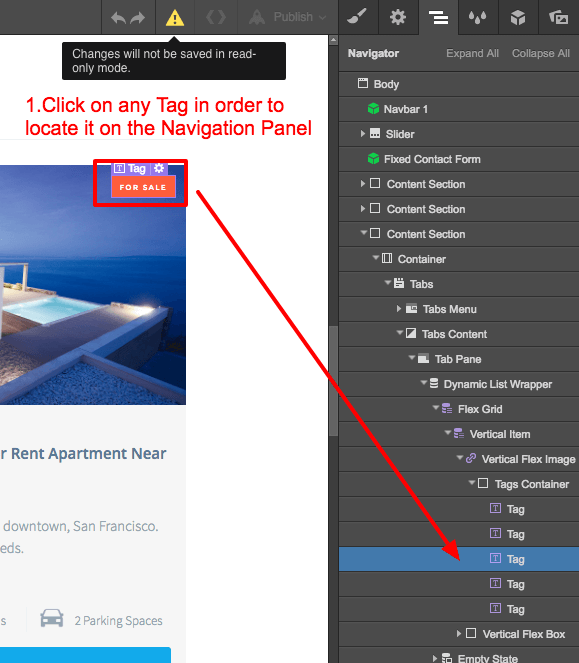Open Tag element settings gear on canvas
This screenshot has height=663, width=579.
point(159,168)
